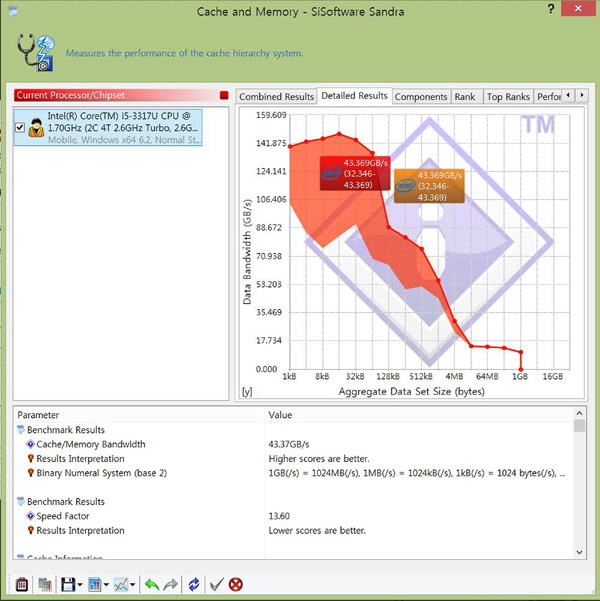Click the Parameter column header
The width and height of the screenshot is (600, 601).
(x=139, y=415)
